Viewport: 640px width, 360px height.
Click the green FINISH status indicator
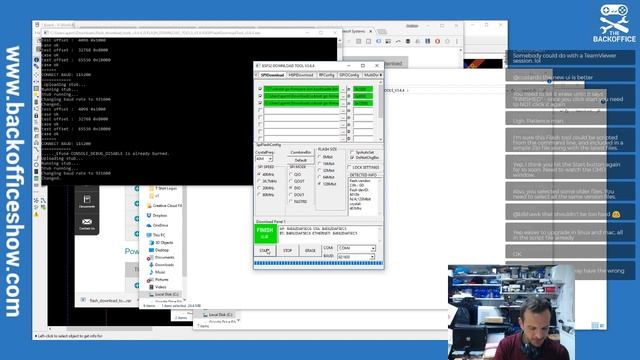(x=265, y=233)
